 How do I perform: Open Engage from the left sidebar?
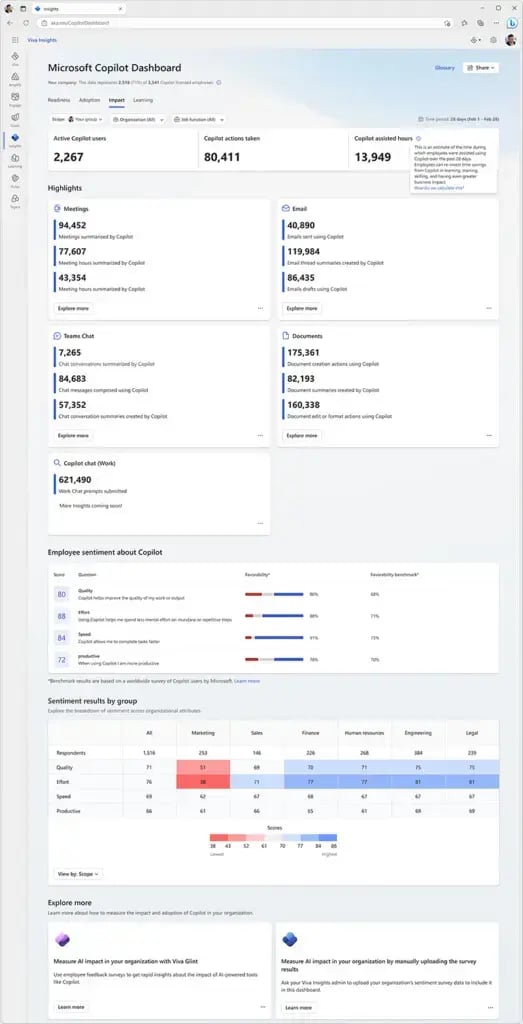click(x=15, y=99)
